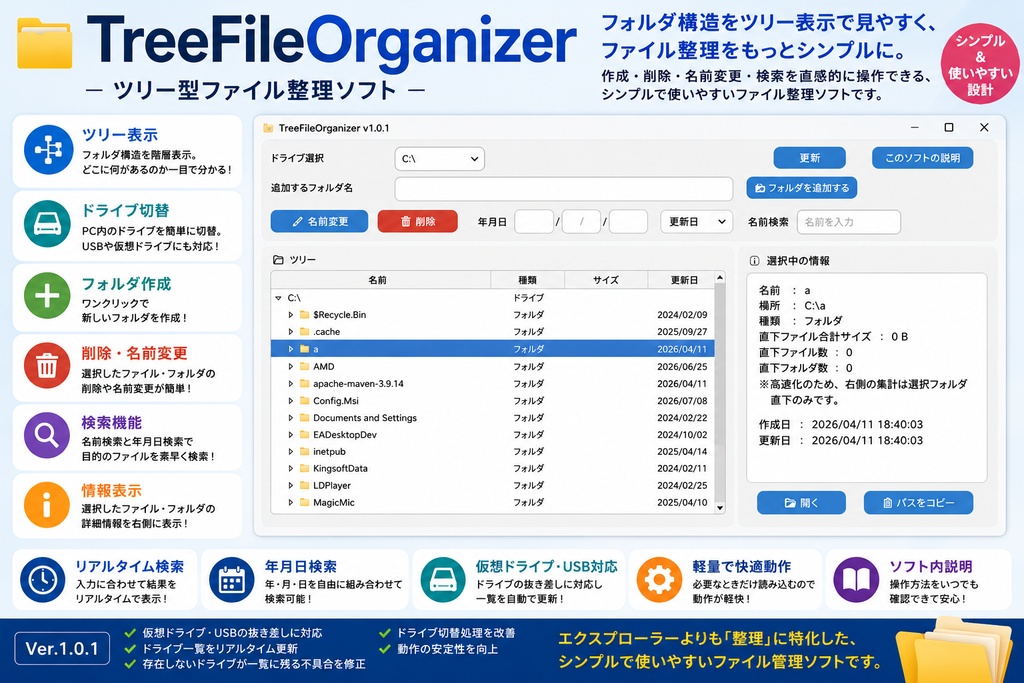Open the drive selection dropdown C:\

[440, 159]
